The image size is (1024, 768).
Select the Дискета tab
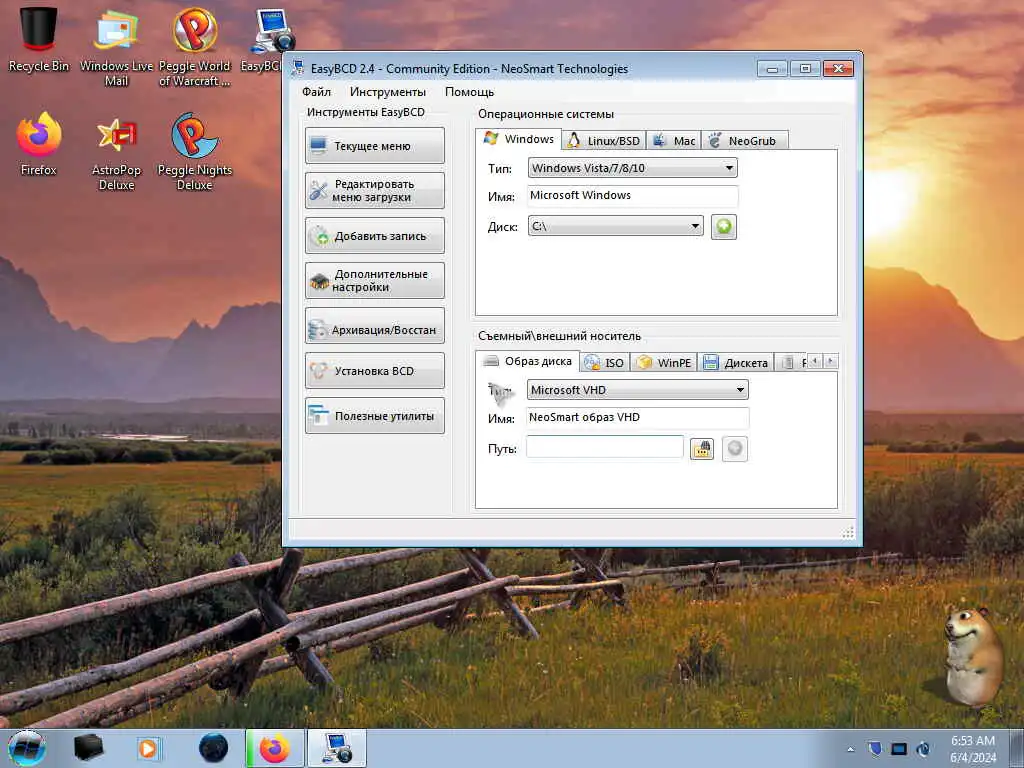(x=736, y=362)
